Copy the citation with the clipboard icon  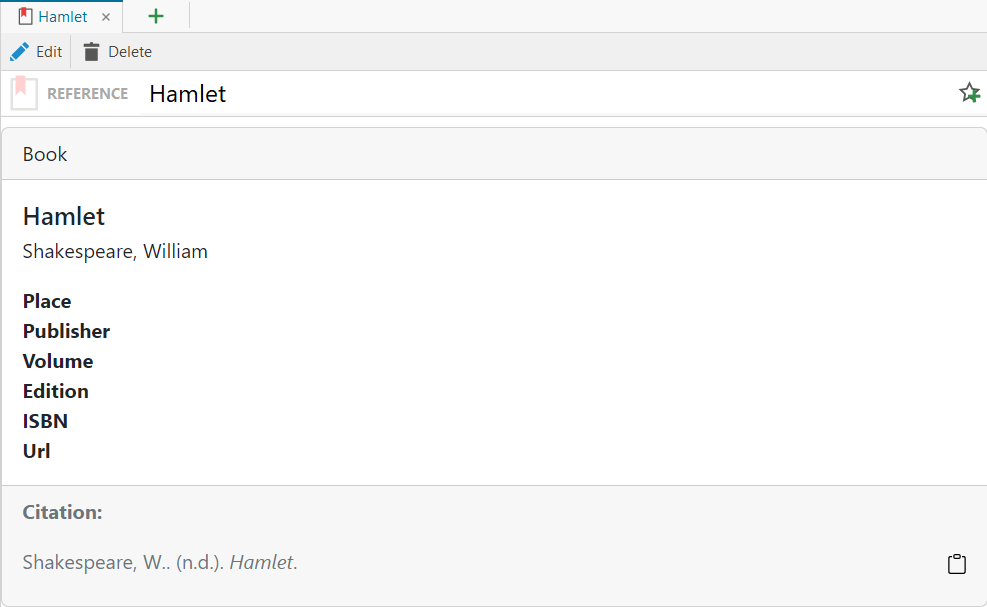coord(957,564)
